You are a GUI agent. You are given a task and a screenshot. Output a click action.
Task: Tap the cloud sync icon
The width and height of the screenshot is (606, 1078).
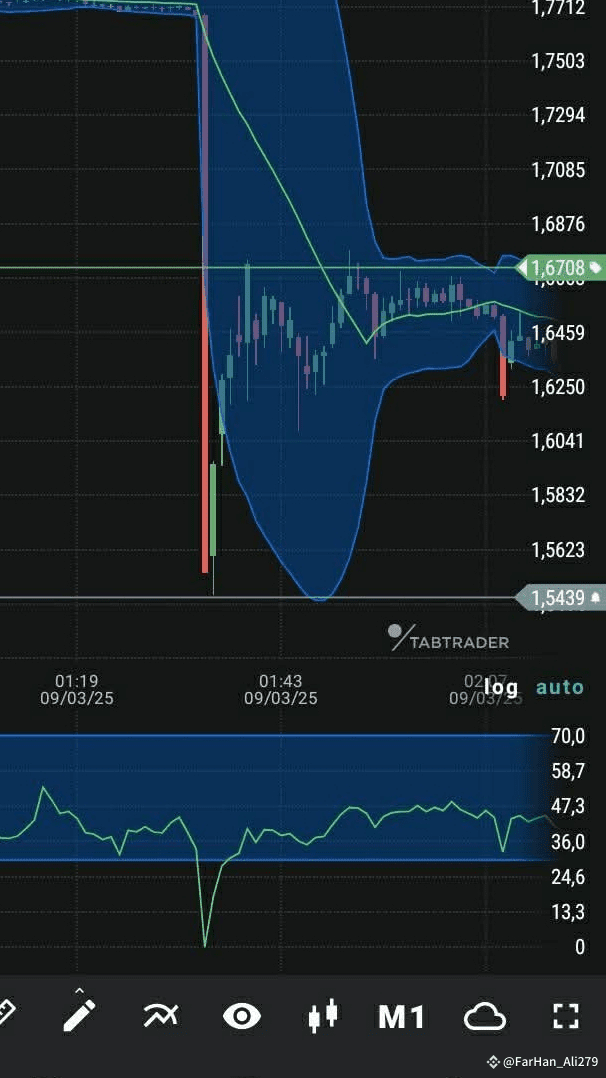click(485, 1016)
